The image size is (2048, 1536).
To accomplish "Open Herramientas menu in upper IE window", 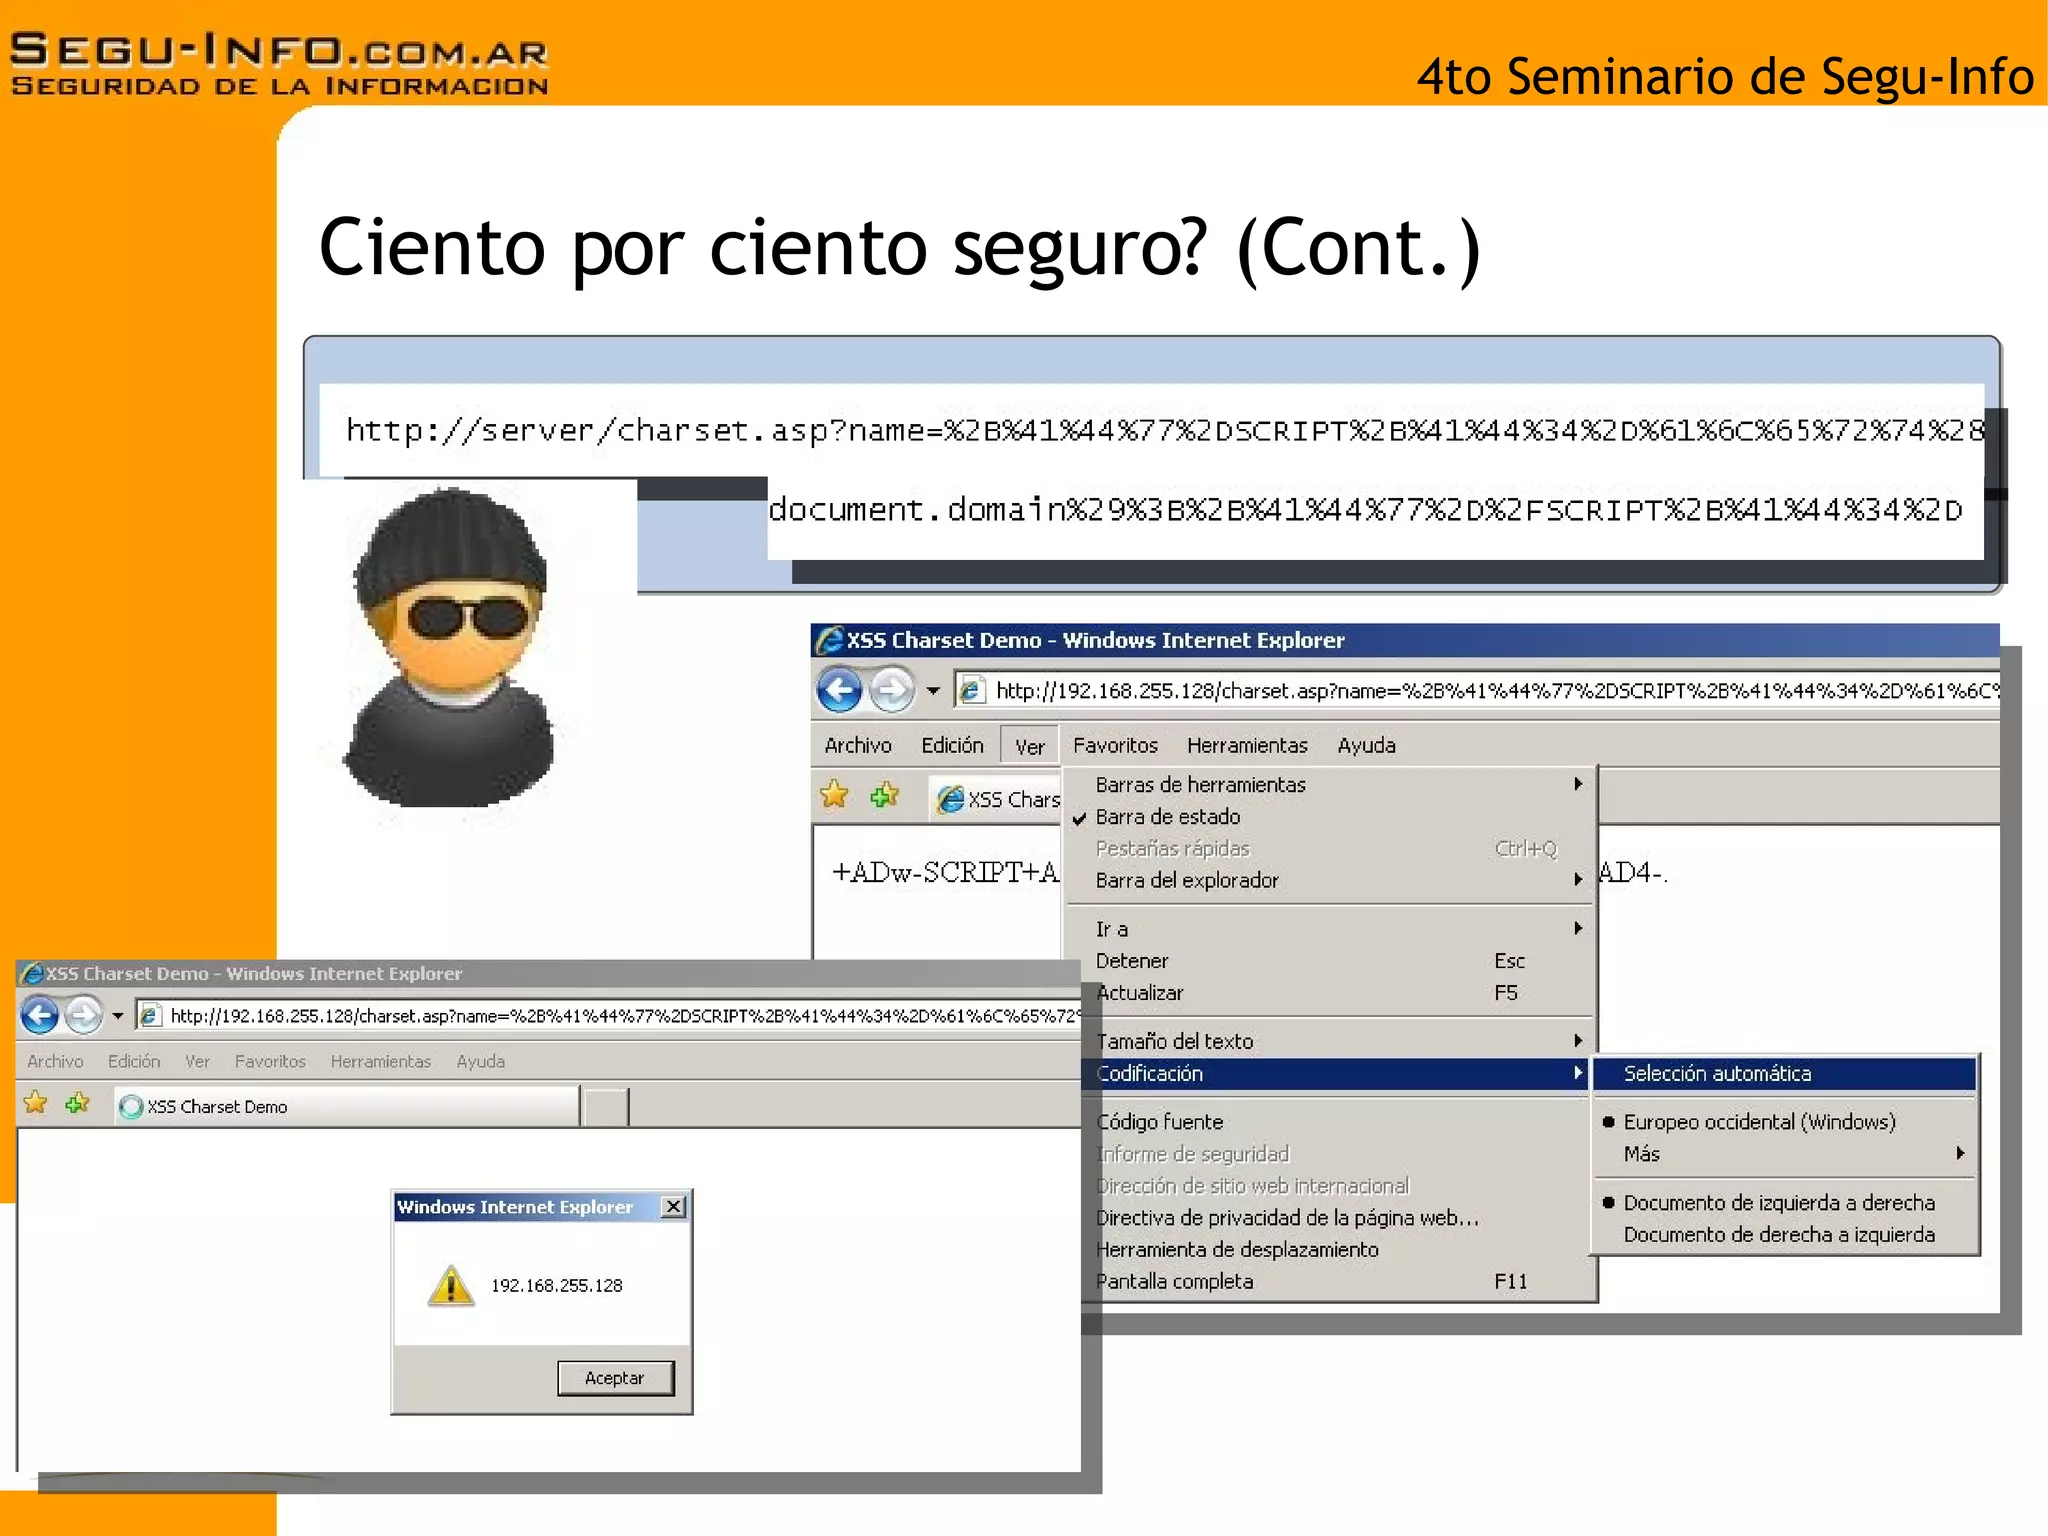I will click(x=1247, y=745).
